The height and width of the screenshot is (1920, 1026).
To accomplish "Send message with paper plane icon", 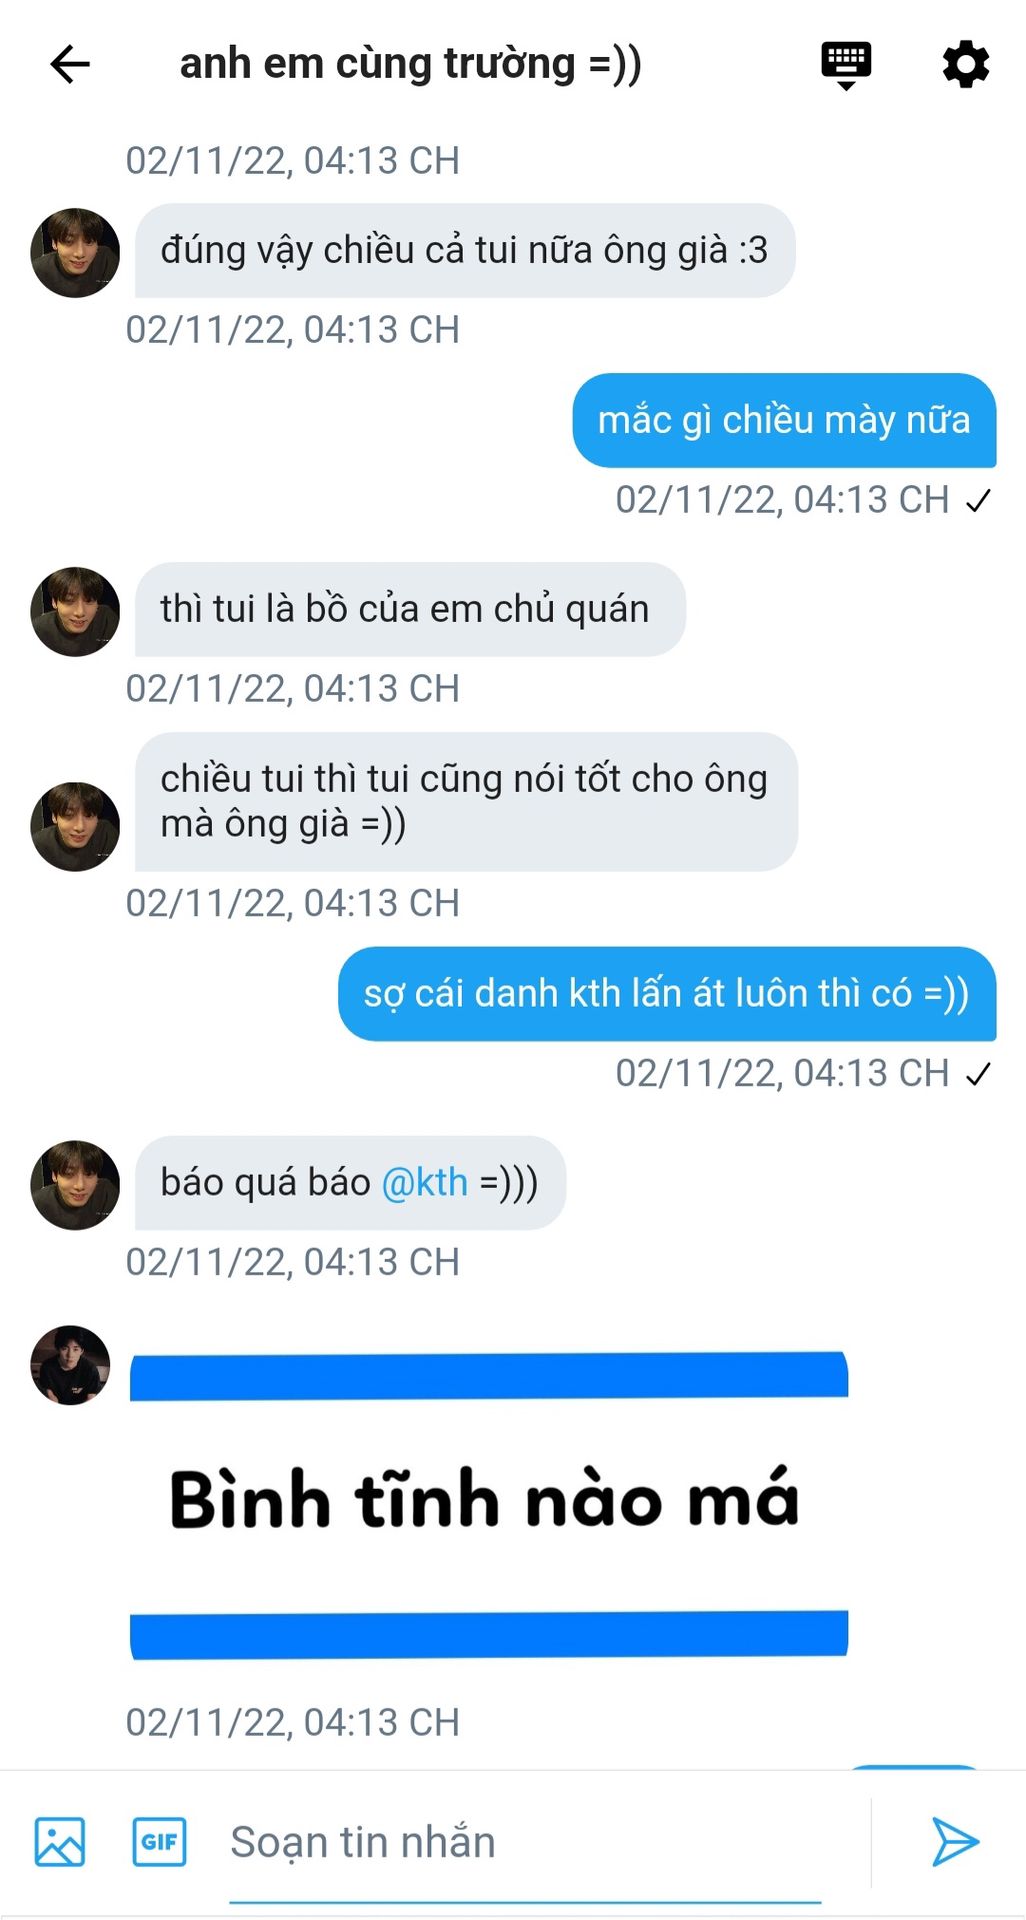I will click(x=955, y=1841).
